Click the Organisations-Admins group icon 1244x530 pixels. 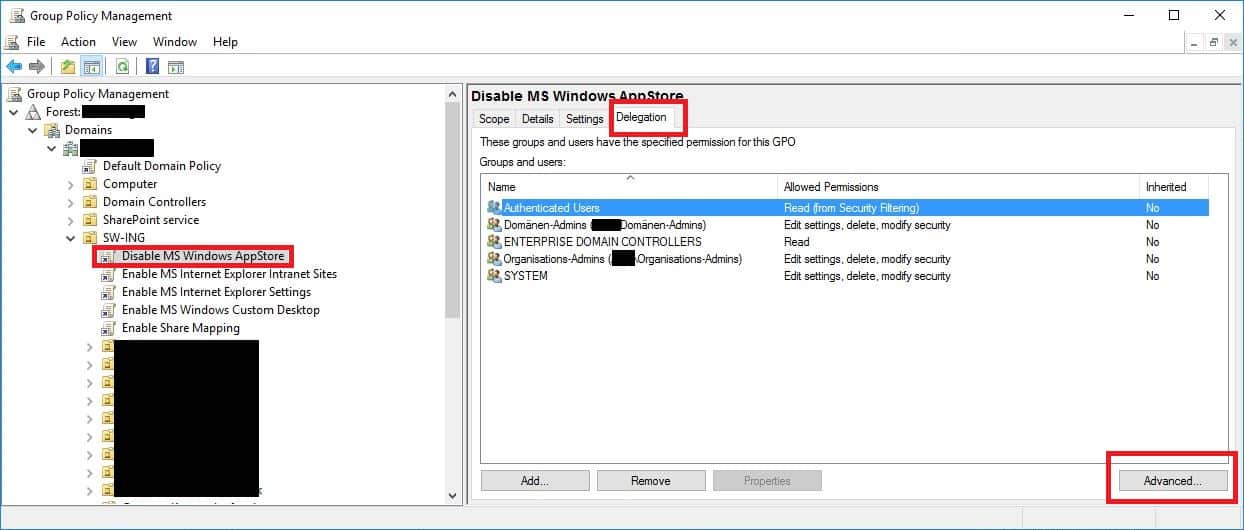(494, 259)
